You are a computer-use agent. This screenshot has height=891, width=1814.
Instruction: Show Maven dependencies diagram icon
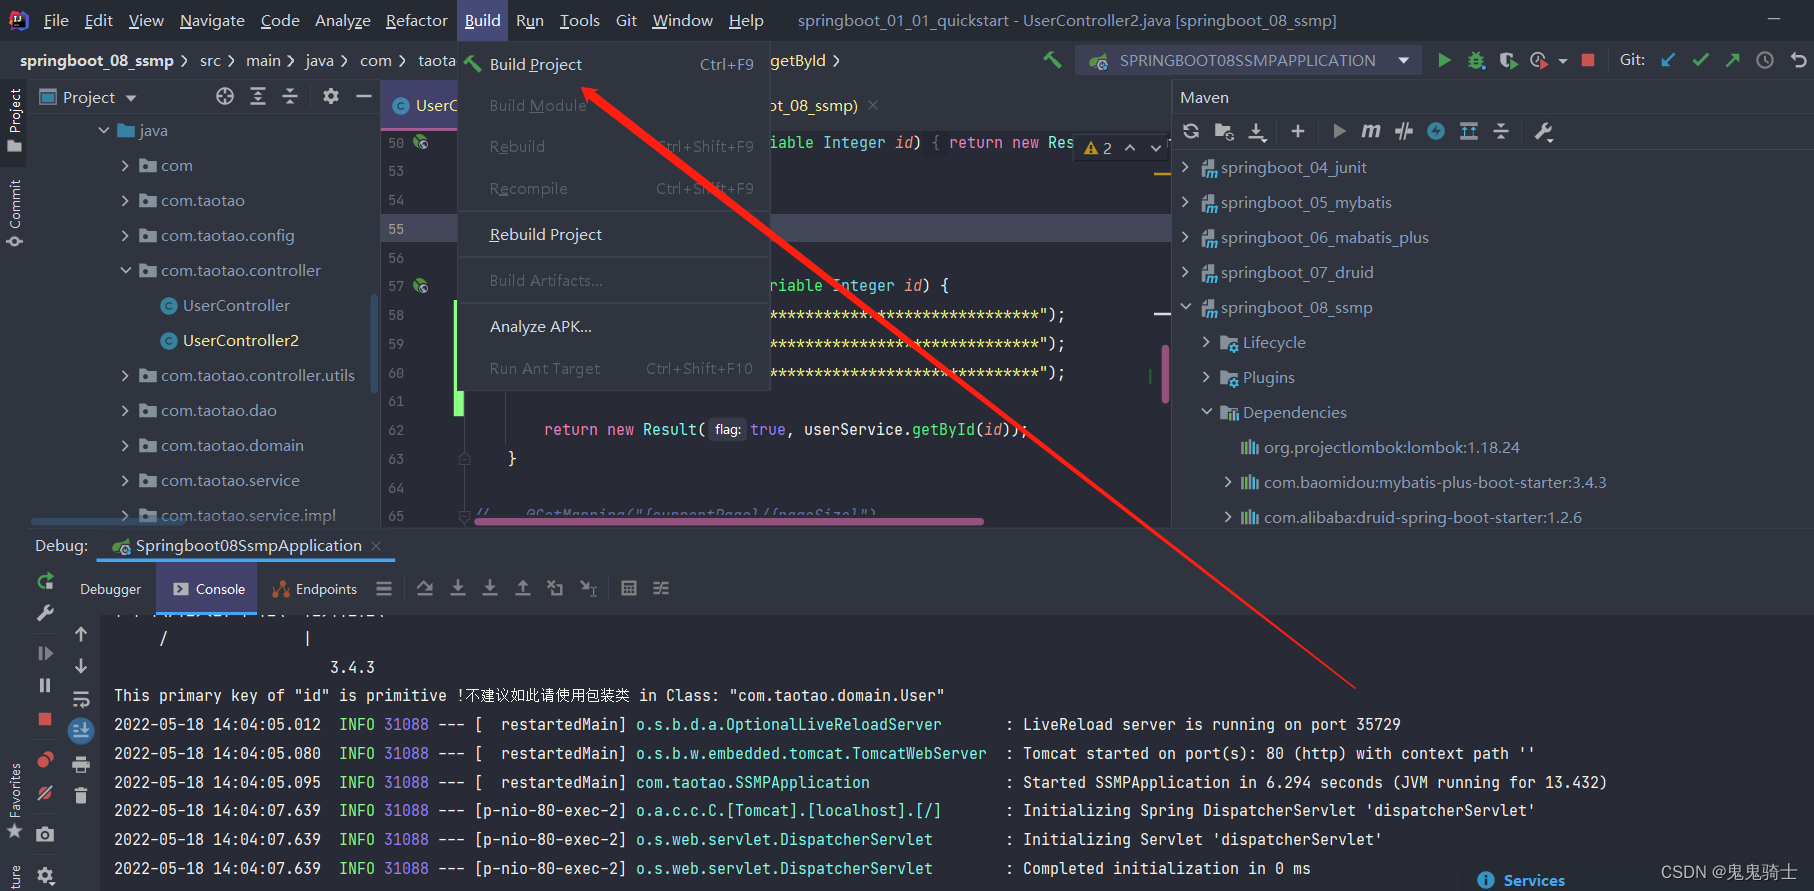[1469, 131]
